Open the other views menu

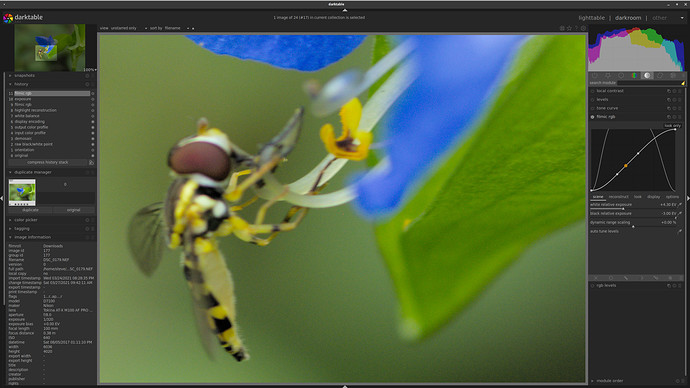(x=659, y=18)
